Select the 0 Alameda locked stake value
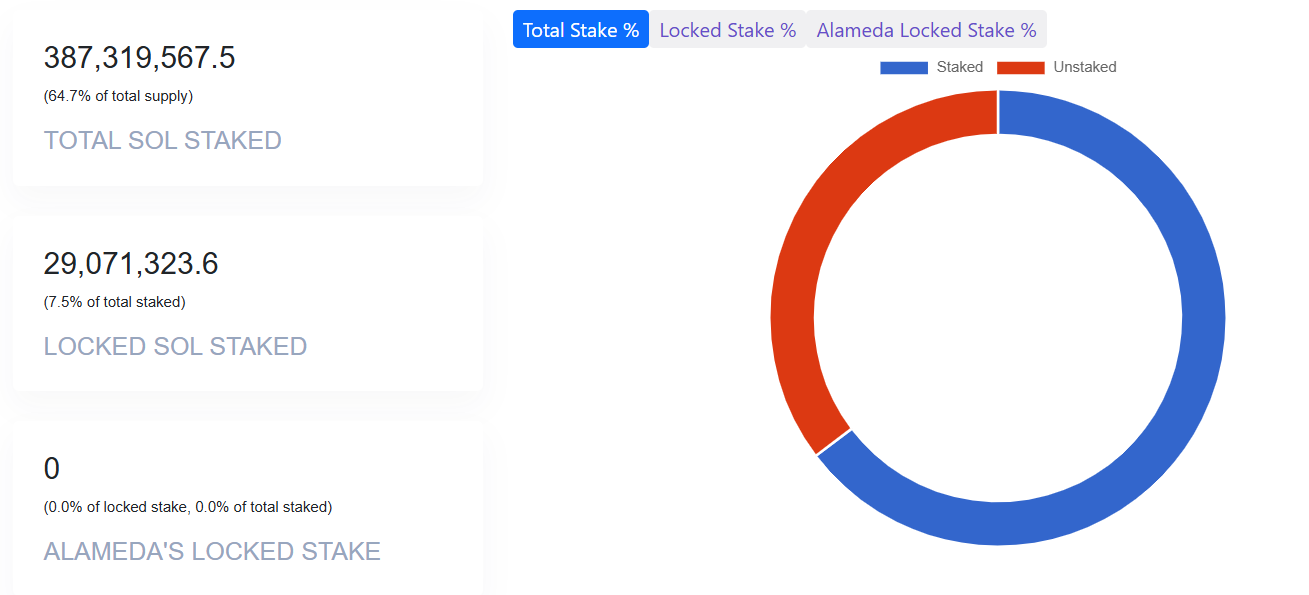Viewport: 1309px width, 595px height. point(52,469)
